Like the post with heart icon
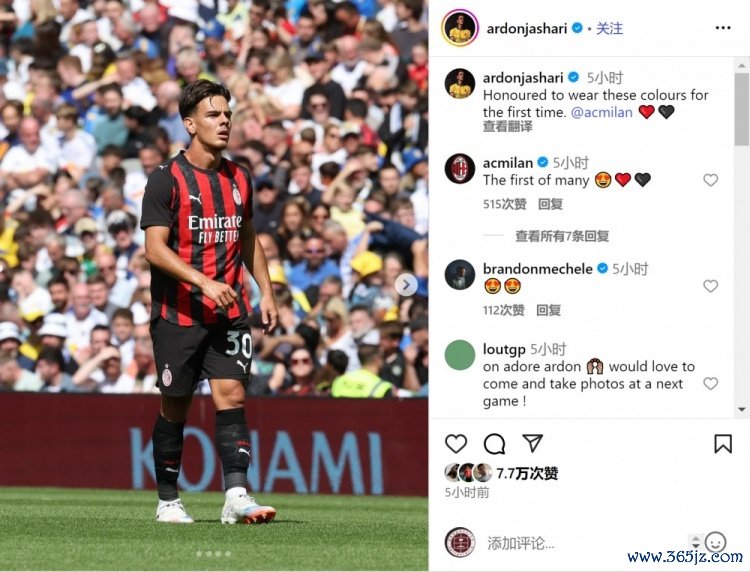The image size is (750, 572). point(456,443)
